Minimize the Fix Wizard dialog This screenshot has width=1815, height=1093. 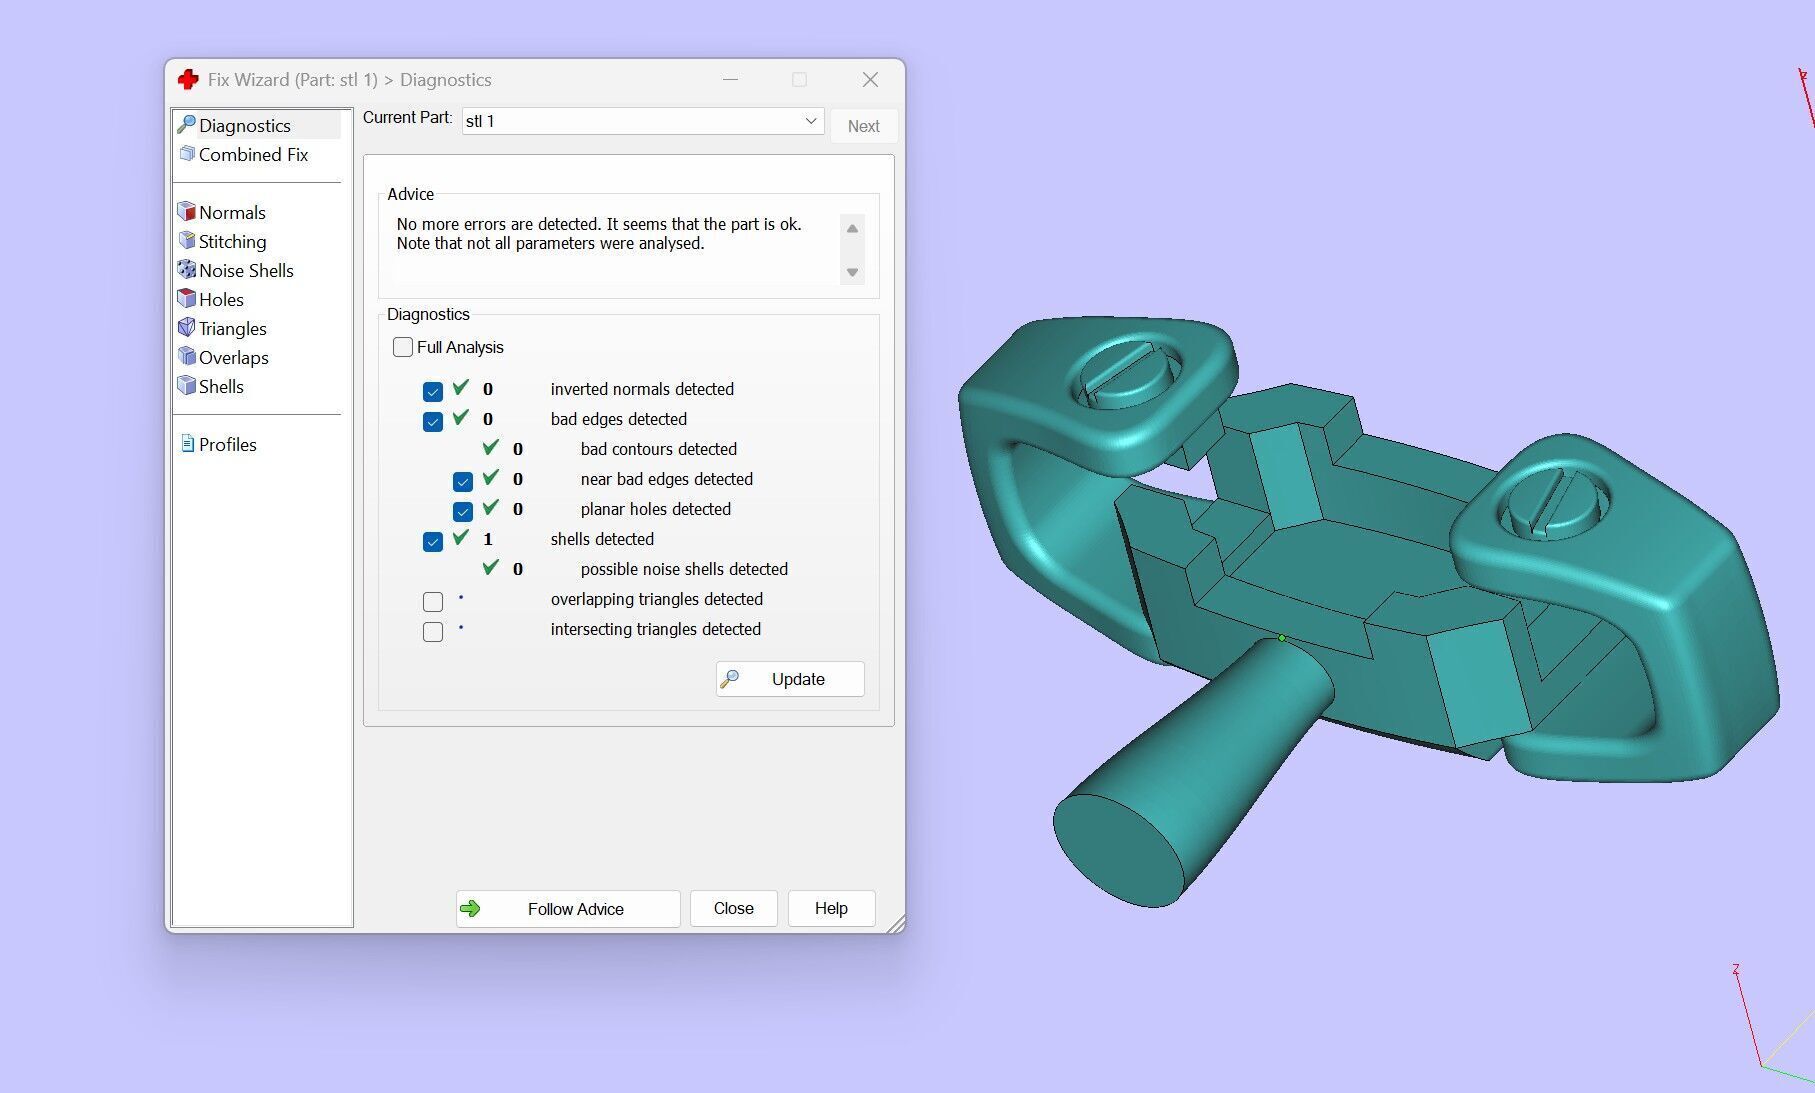point(730,80)
